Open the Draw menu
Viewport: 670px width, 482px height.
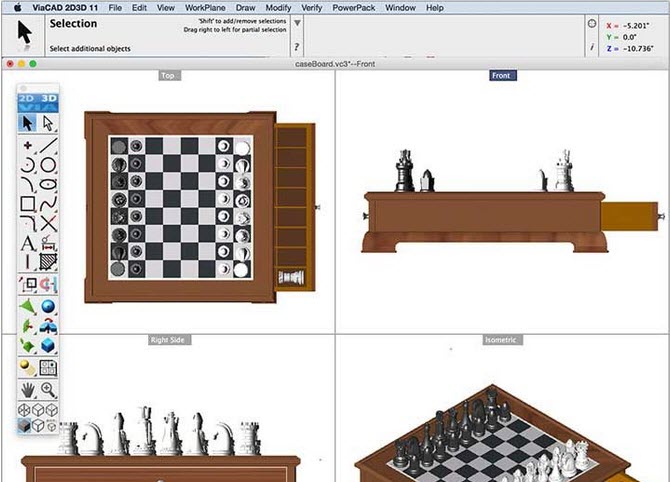[x=246, y=8]
